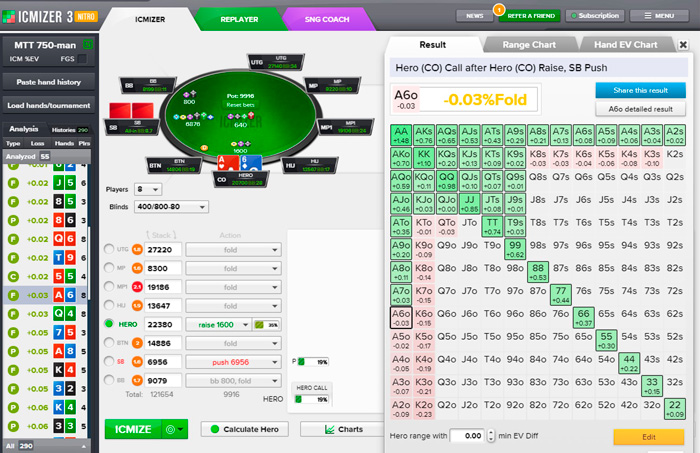700x453 pixels.
Task: Open the BTN action fold dropdown
Action: (x=233, y=344)
